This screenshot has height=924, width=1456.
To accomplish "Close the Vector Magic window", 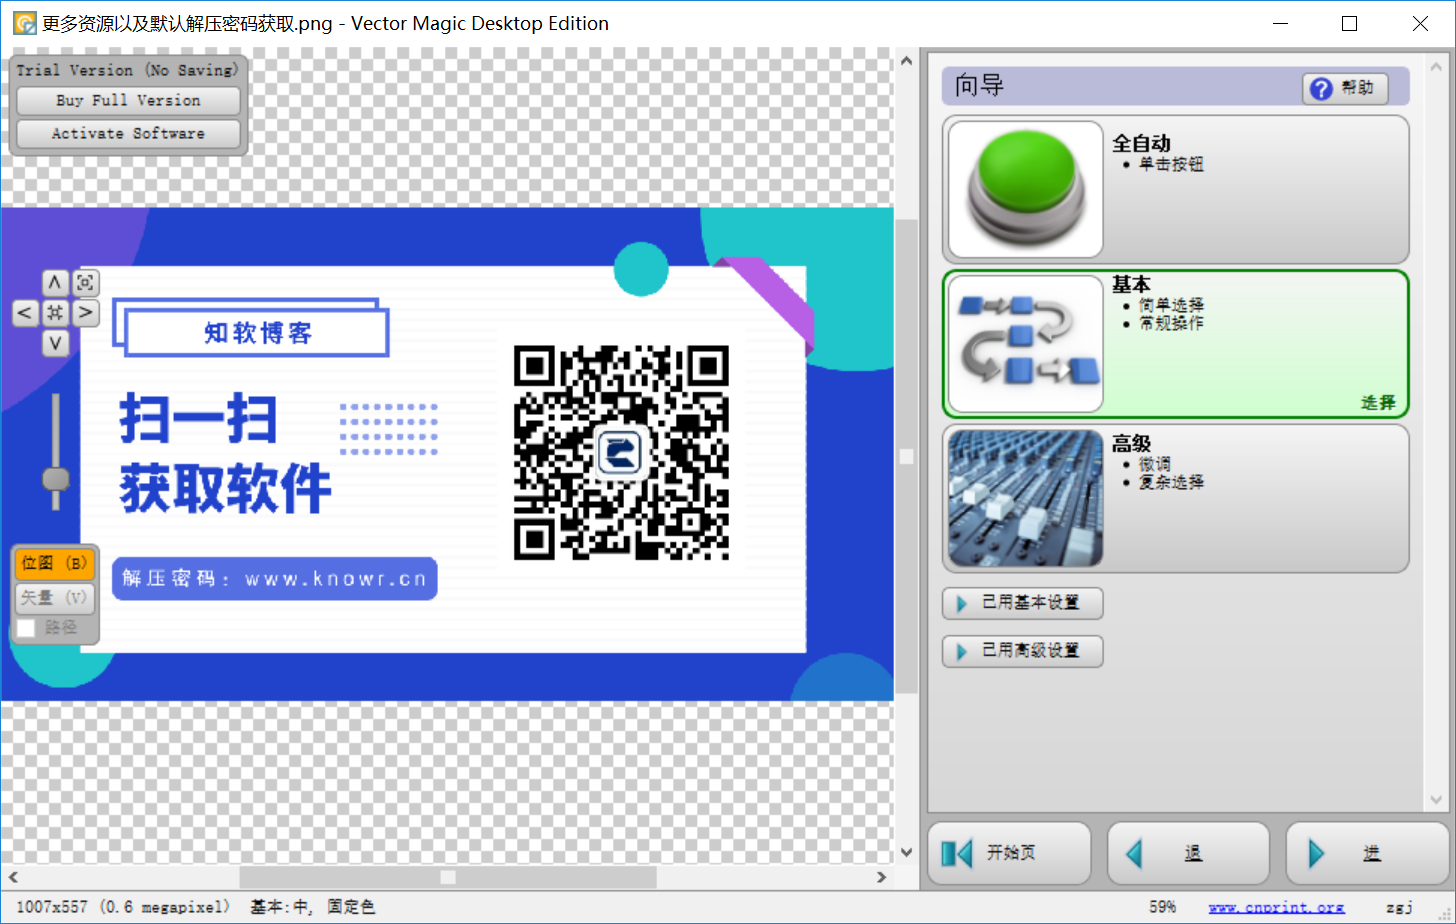I will point(1420,23).
